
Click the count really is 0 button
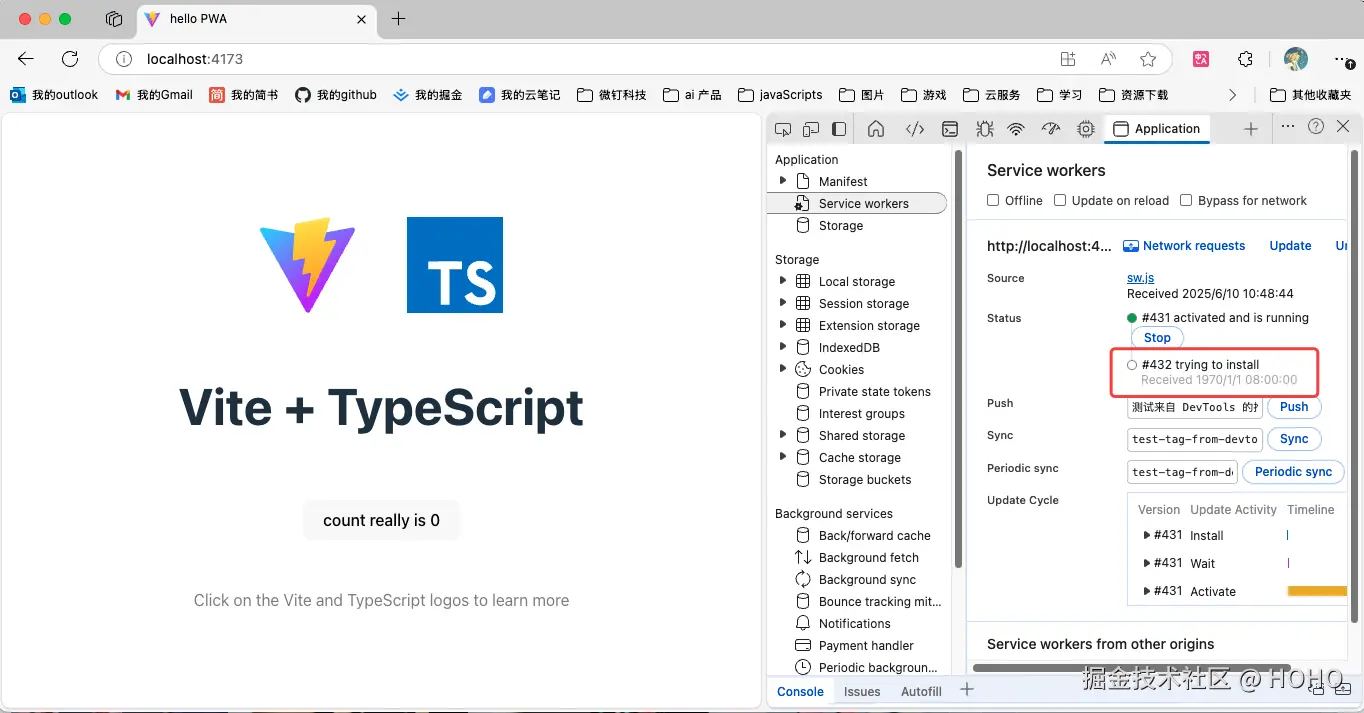(x=381, y=520)
